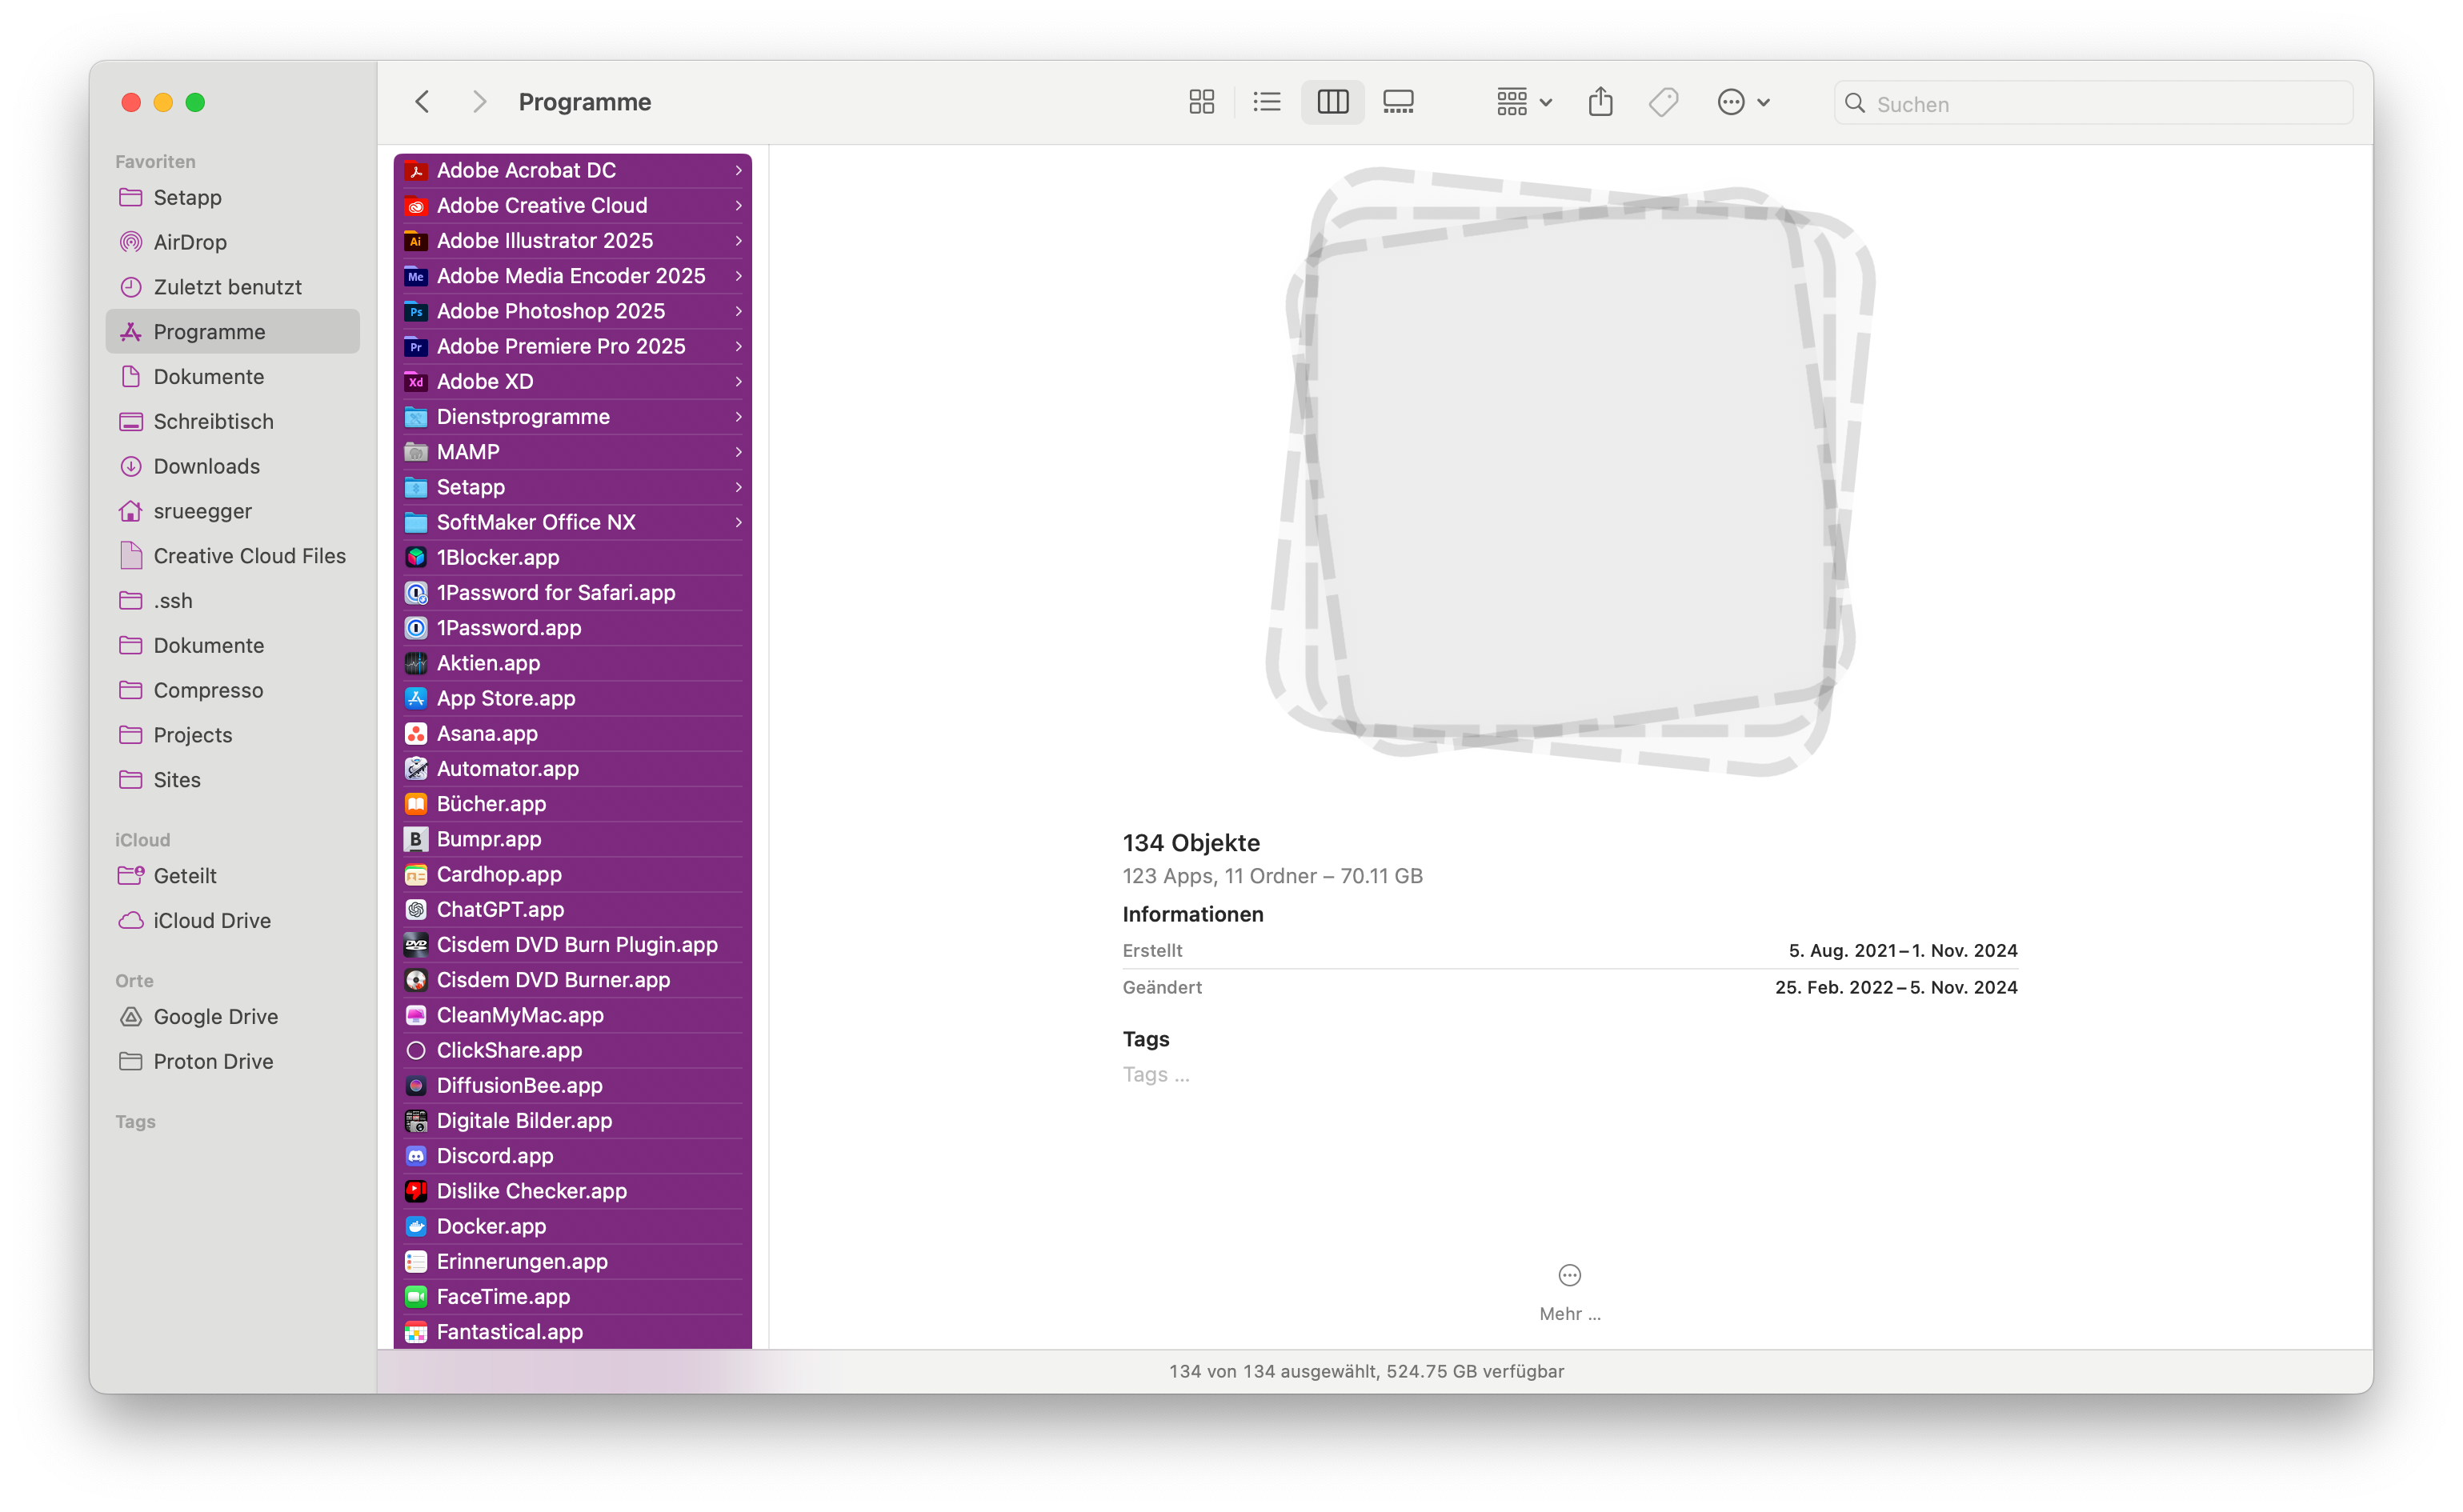The image size is (2463, 1512).
Task: Open Compresso folder in sidebar
Action: (x=233, y=690)
